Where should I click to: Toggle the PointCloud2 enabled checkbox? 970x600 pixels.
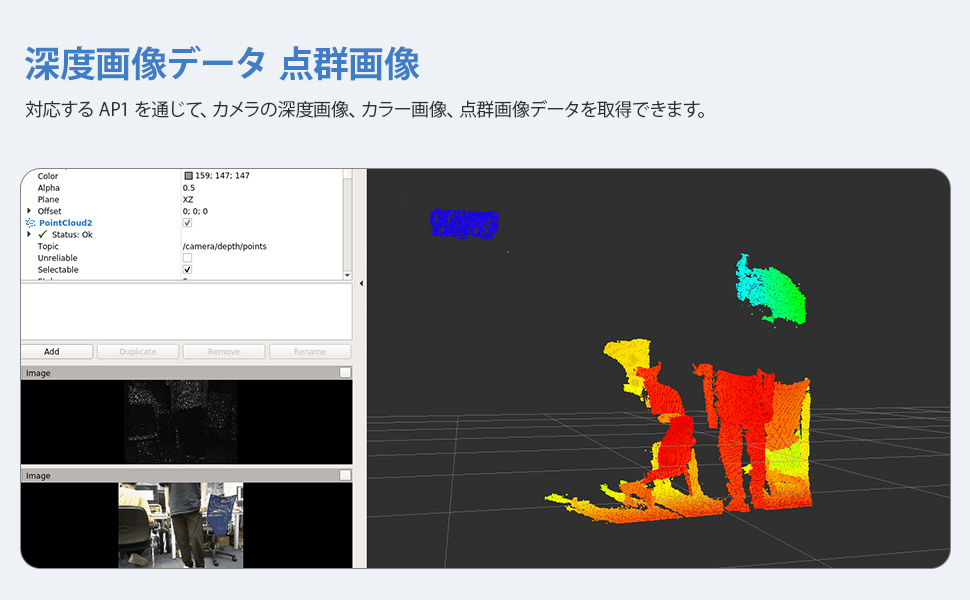tap(187, 223)
